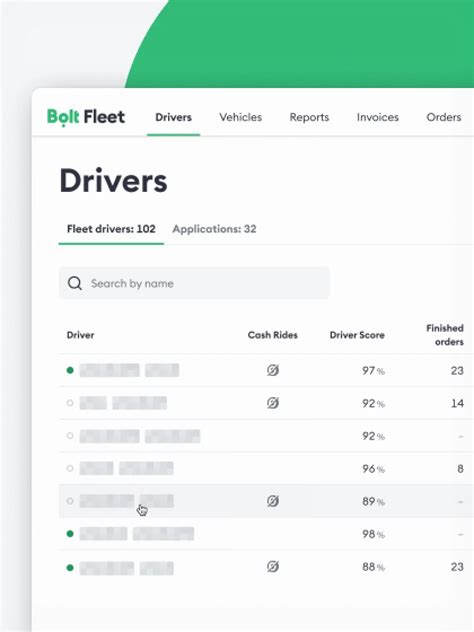Open driver name in 88% row

[x=127, y=568]
